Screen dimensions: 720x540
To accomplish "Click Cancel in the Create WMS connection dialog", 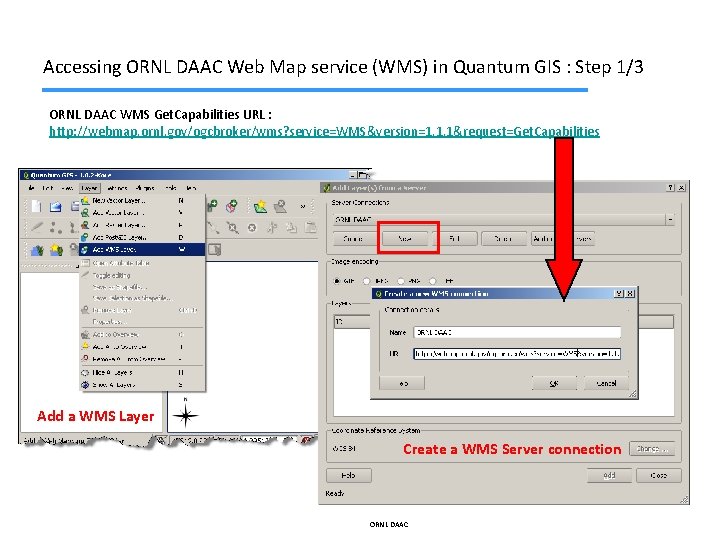I will 607,383.
